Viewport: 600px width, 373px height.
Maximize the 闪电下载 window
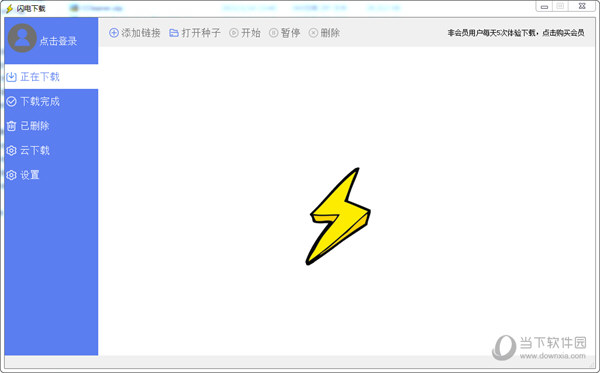coord(560,6)
